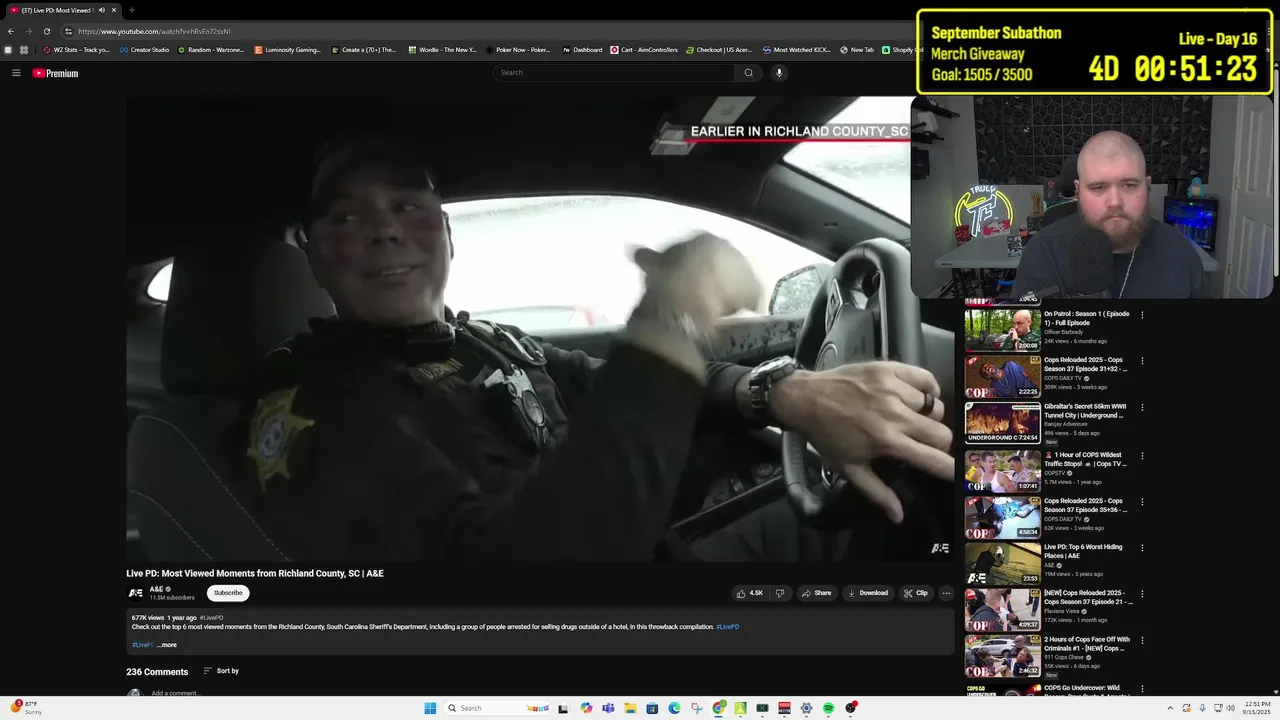Open [NEW] Cops Reloaded Episode 21 thumbnail
1280x720 pixels.
point(1002,609)
